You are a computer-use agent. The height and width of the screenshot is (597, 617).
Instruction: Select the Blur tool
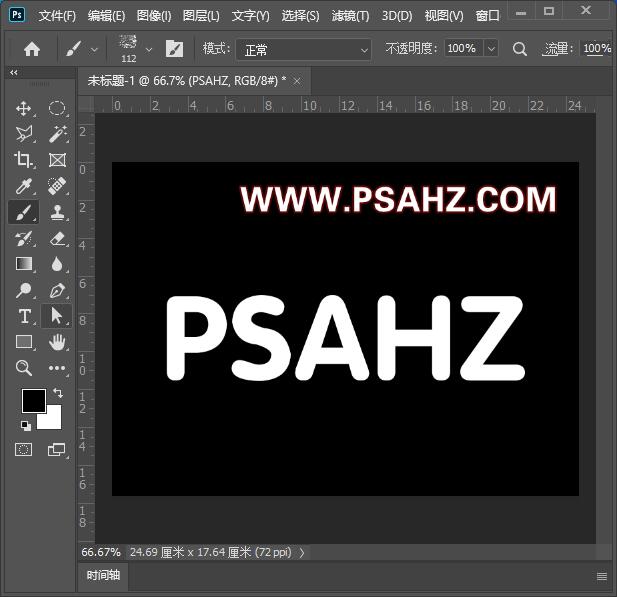click(57, 264)
